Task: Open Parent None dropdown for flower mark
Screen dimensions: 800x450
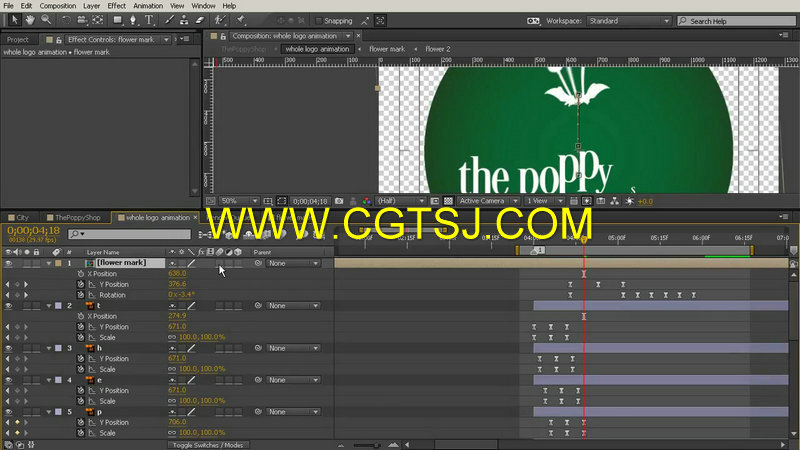Action: pyautogui.click(x=293, y=263)
